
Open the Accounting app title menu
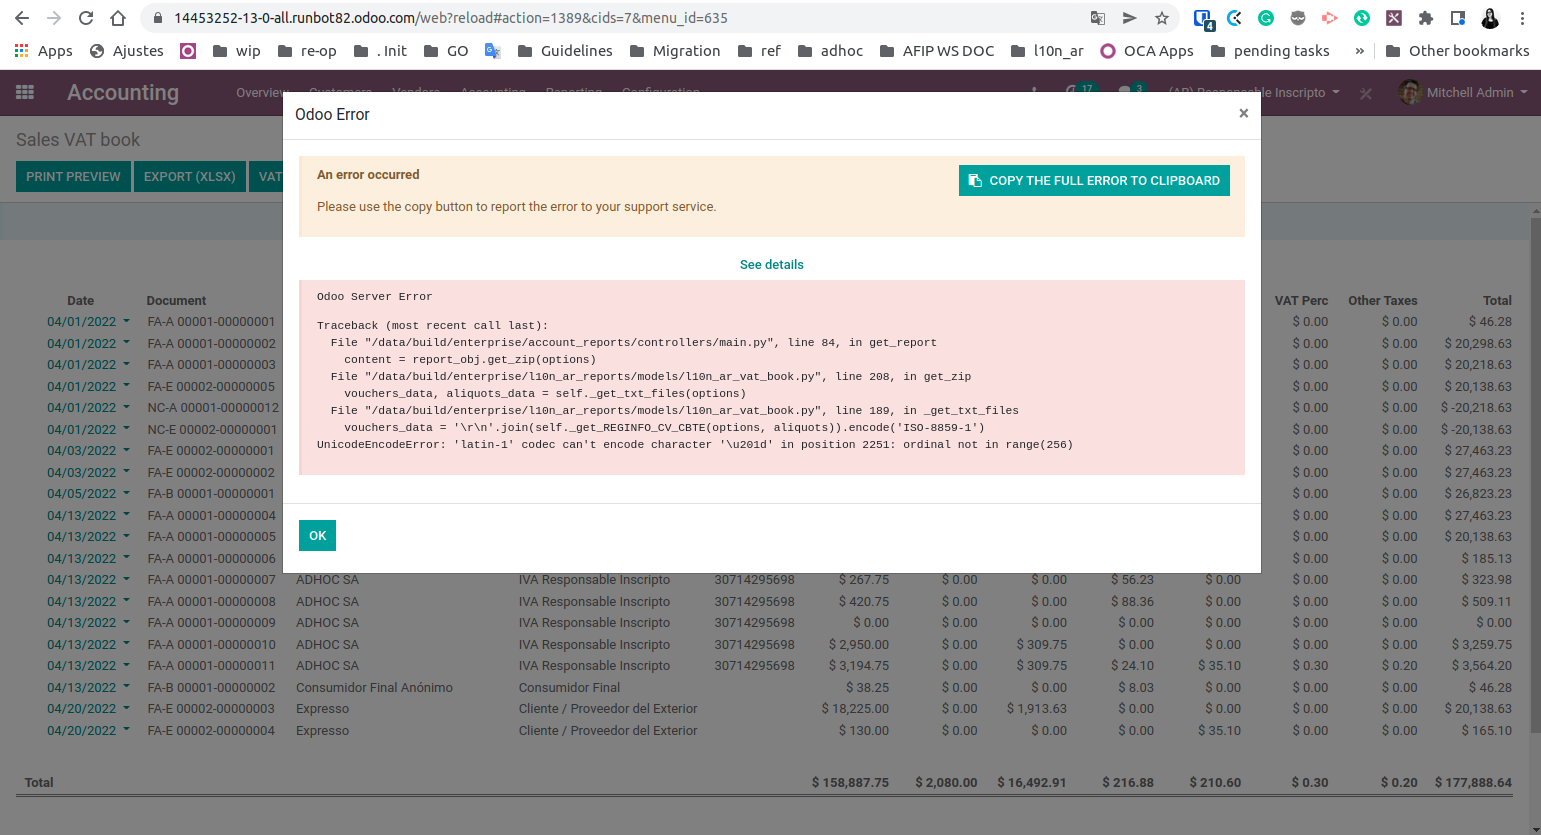point(123,92)
